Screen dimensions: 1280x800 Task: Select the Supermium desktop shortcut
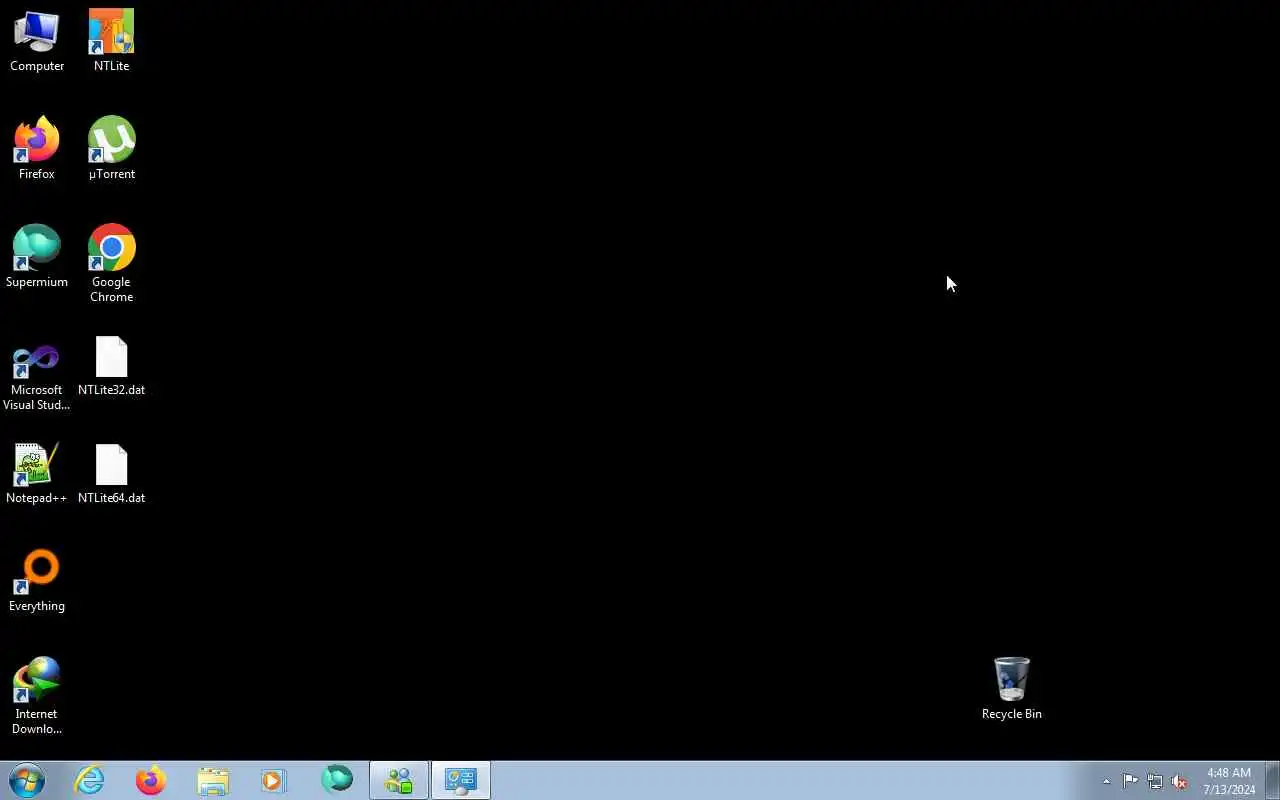(37, 258)
